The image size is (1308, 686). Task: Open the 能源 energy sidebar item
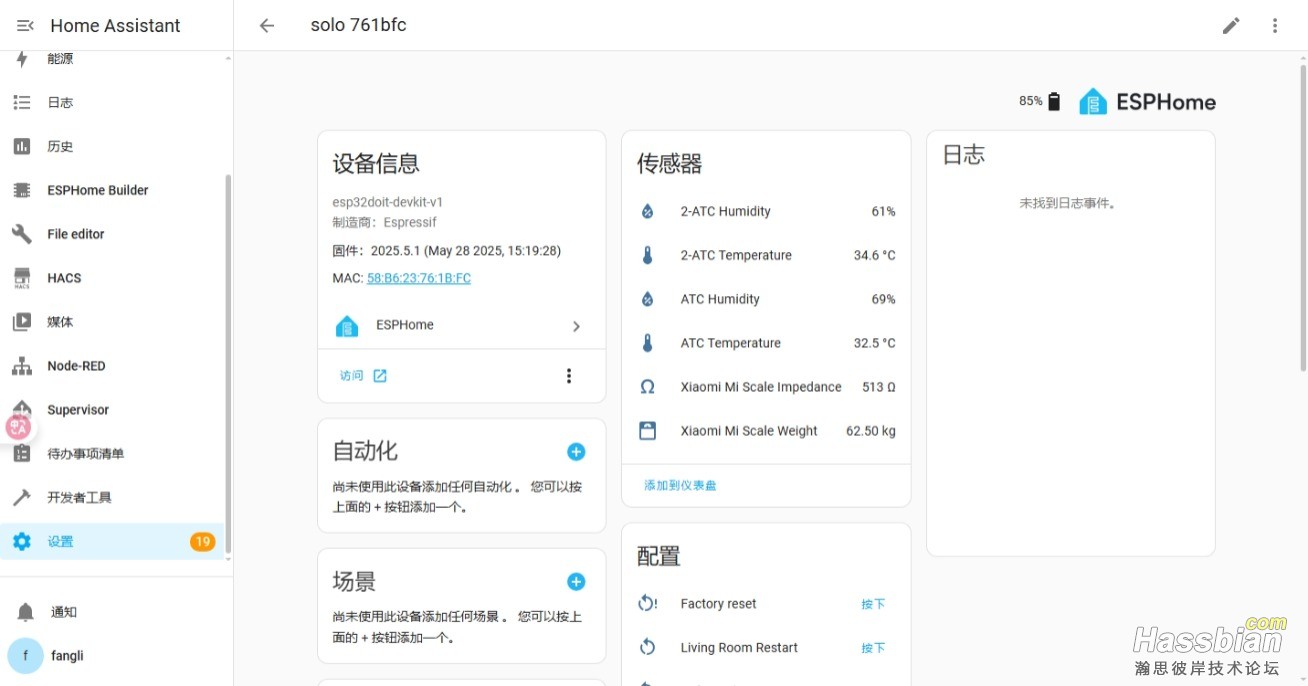click(x=114, y=59)
